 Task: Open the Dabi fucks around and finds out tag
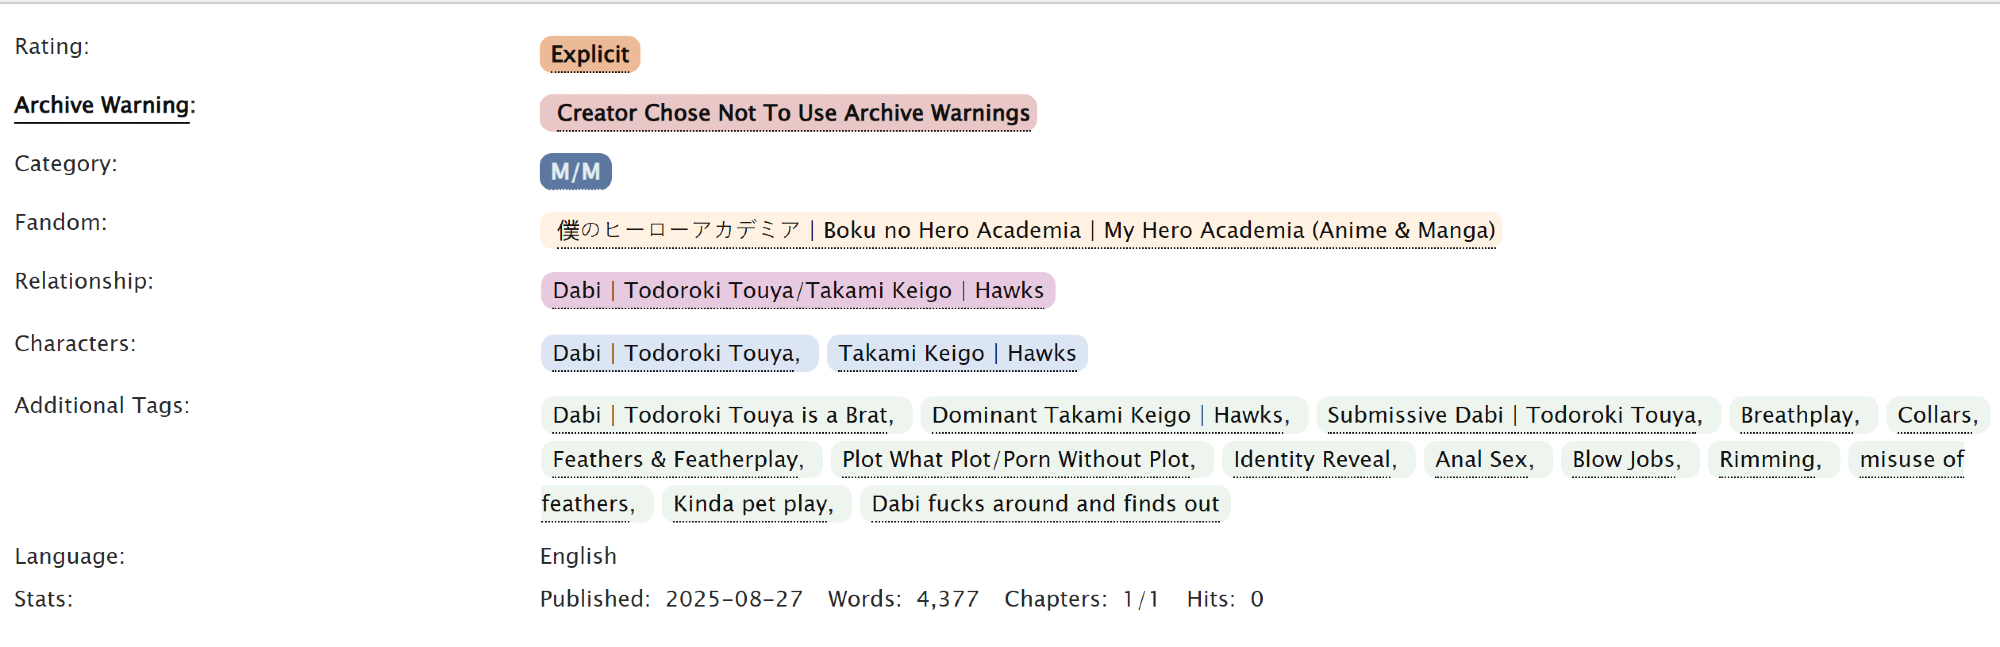click(x=1044, y=504)
